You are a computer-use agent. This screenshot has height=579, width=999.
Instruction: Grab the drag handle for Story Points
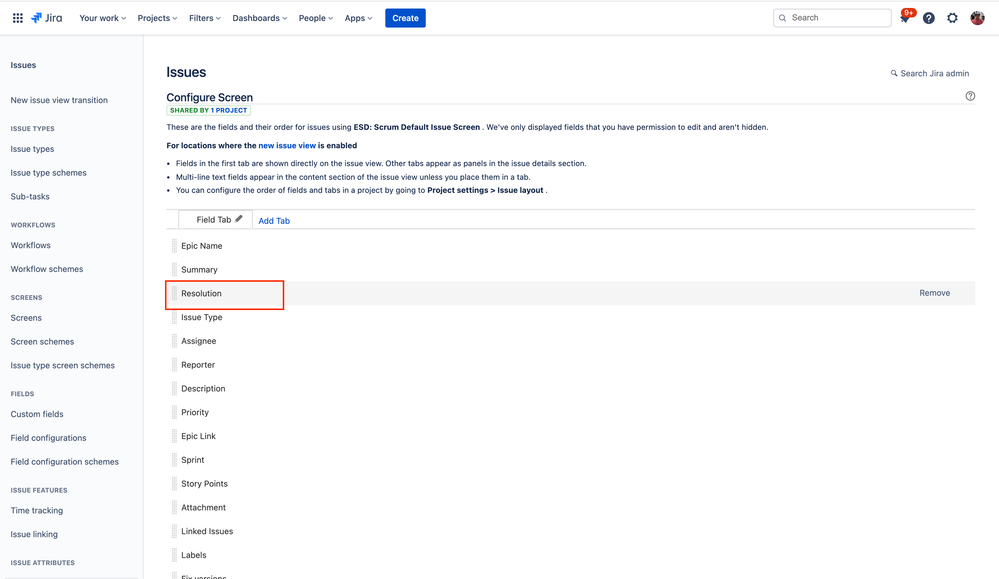(174, 483)
